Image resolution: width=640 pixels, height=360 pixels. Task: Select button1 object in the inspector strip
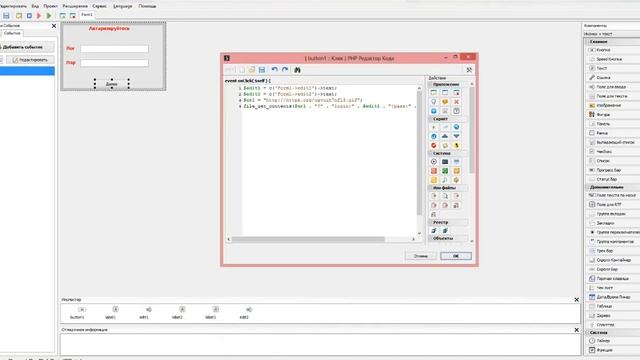(x=77, y=313)
